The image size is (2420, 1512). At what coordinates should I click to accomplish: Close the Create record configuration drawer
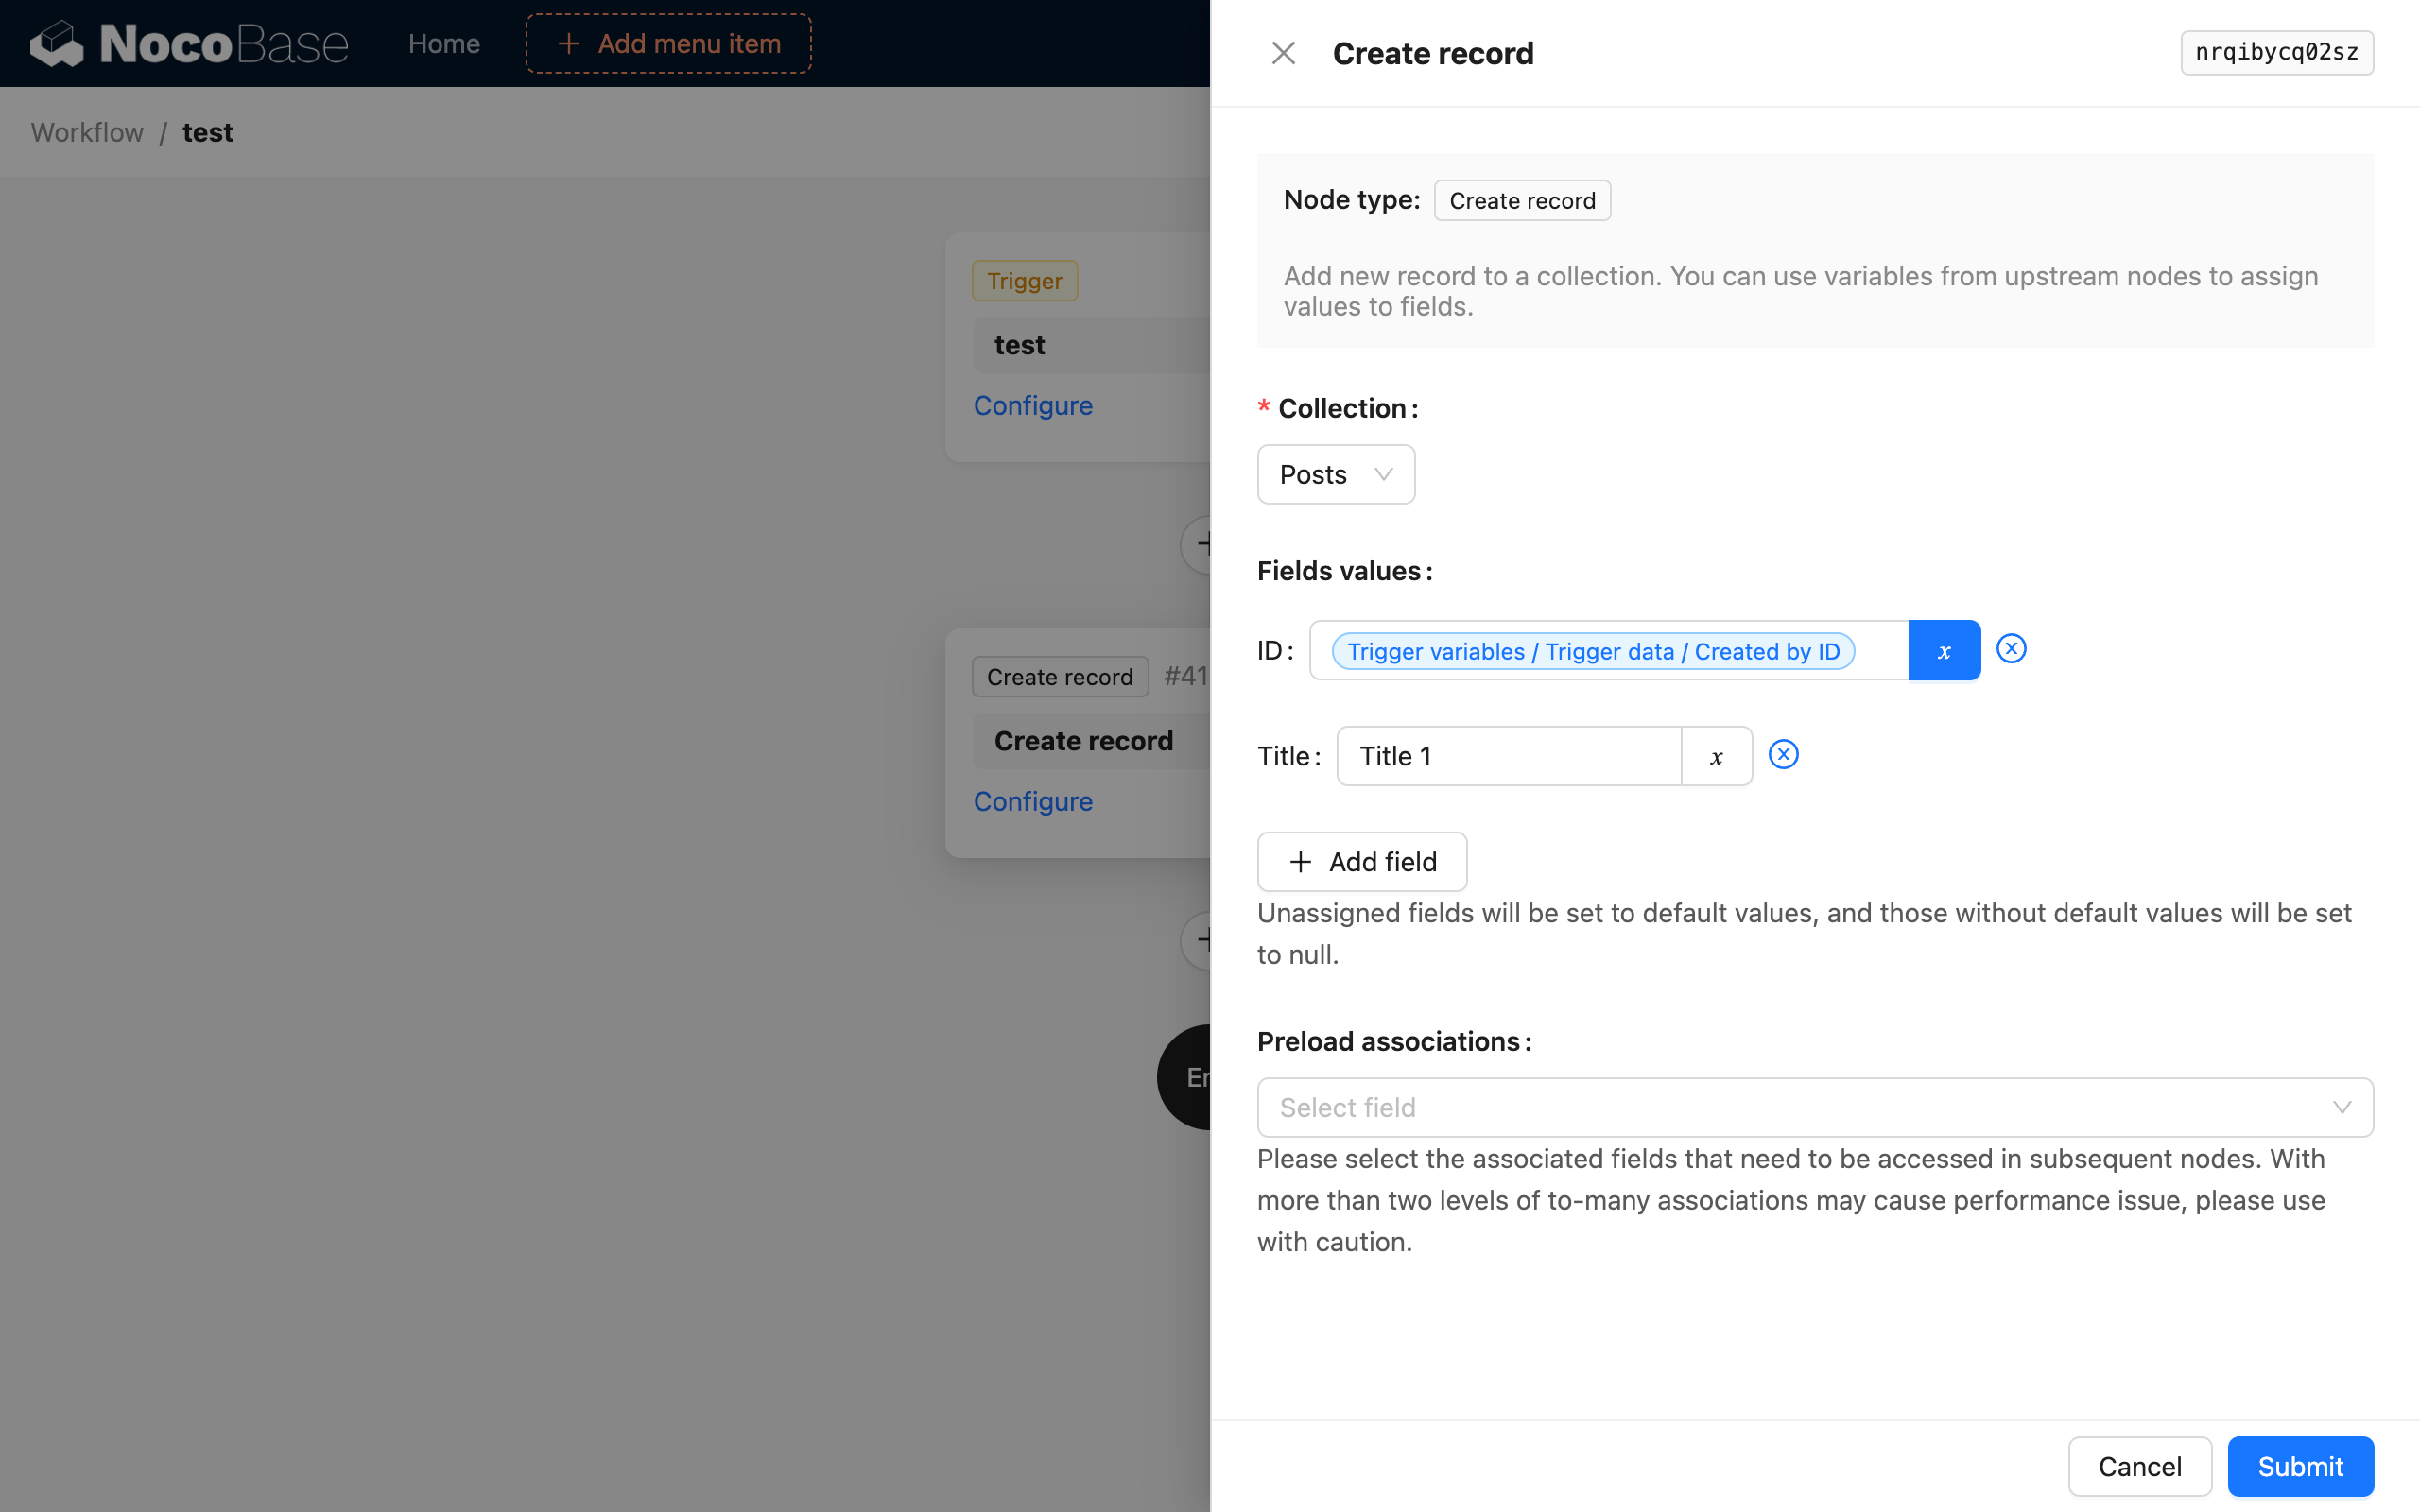[x=1283, y=52]
